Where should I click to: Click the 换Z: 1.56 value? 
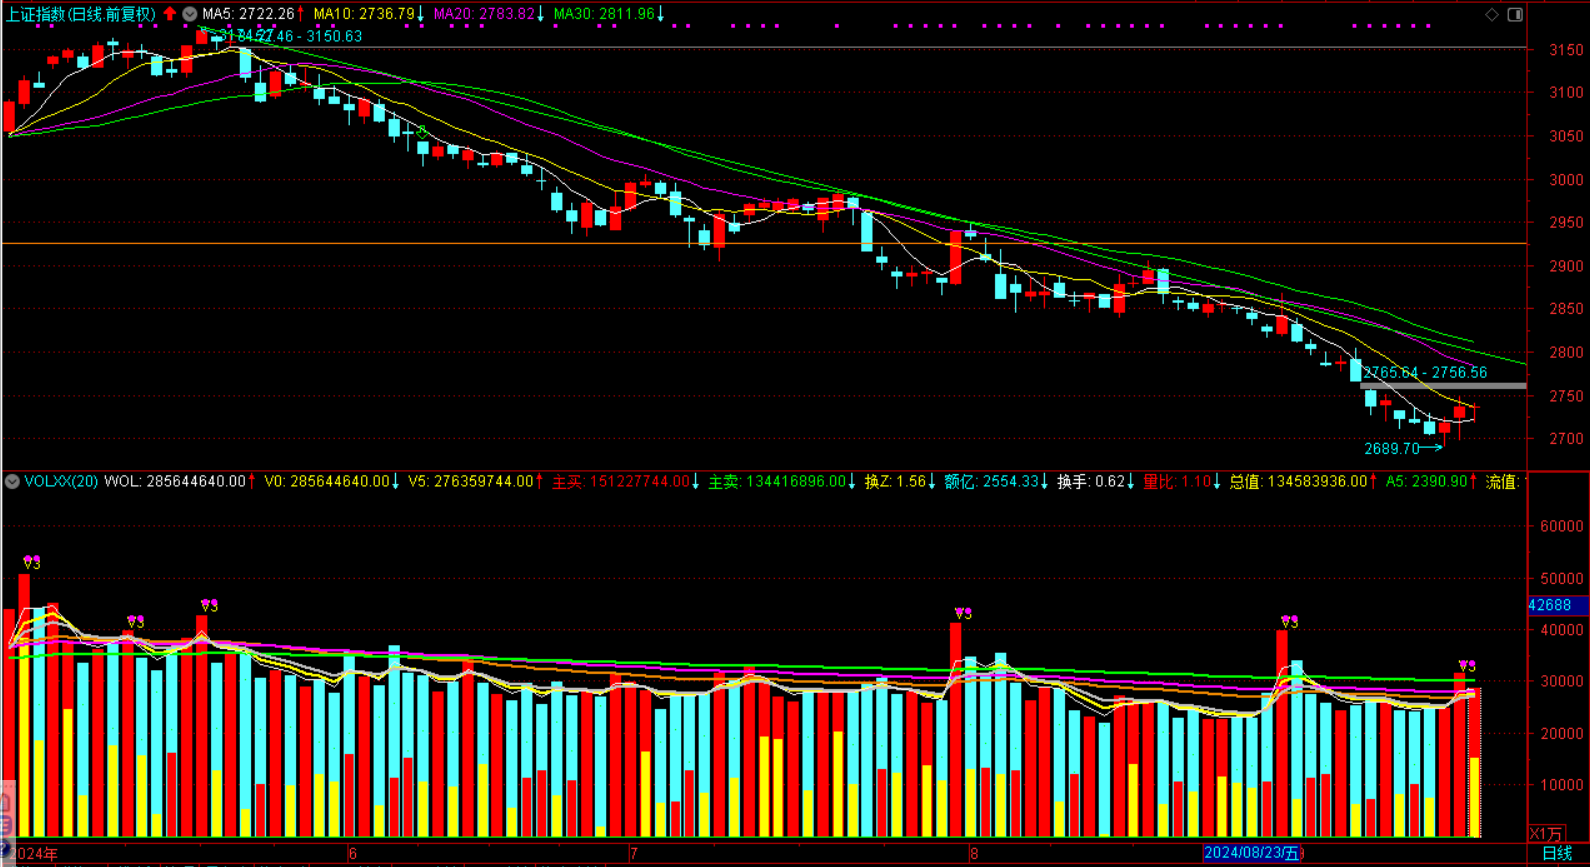coord(895,482)
